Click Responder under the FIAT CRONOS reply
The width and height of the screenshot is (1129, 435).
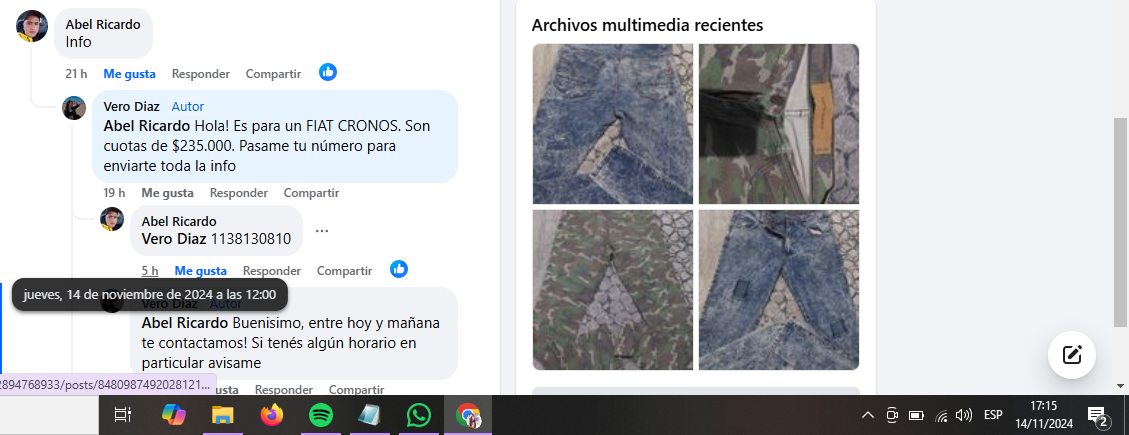[x=238, y=192]
